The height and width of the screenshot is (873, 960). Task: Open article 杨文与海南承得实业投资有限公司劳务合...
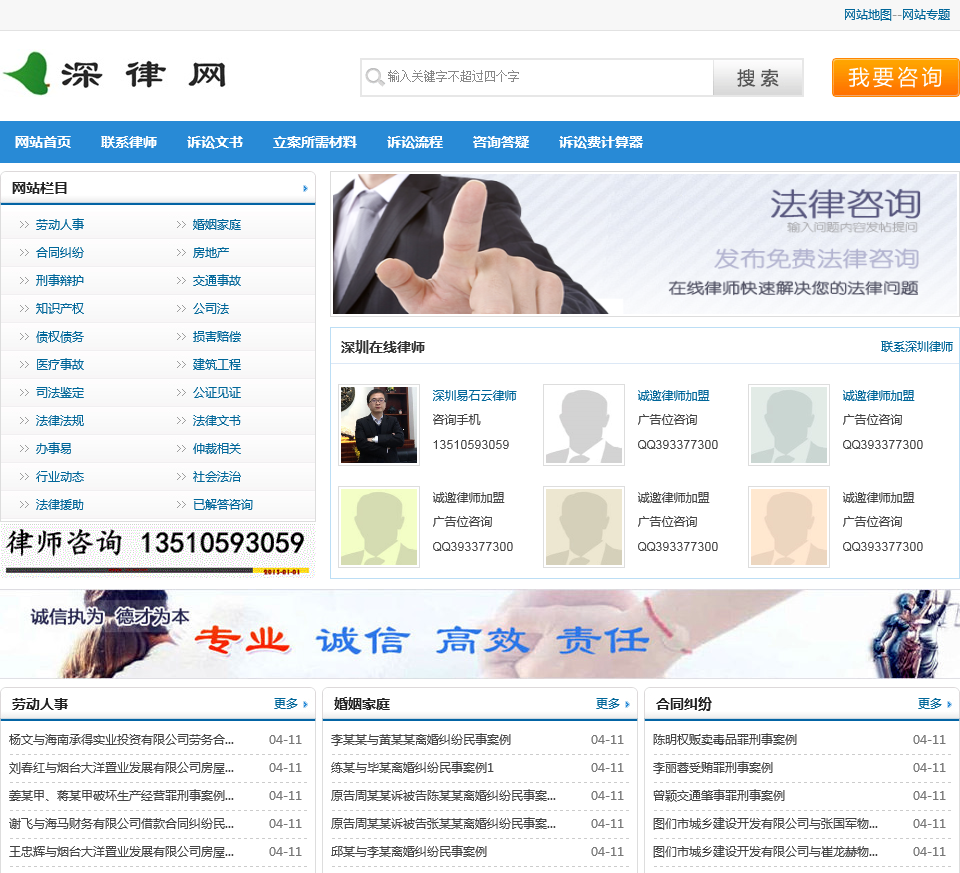click(x=121, y=740)
